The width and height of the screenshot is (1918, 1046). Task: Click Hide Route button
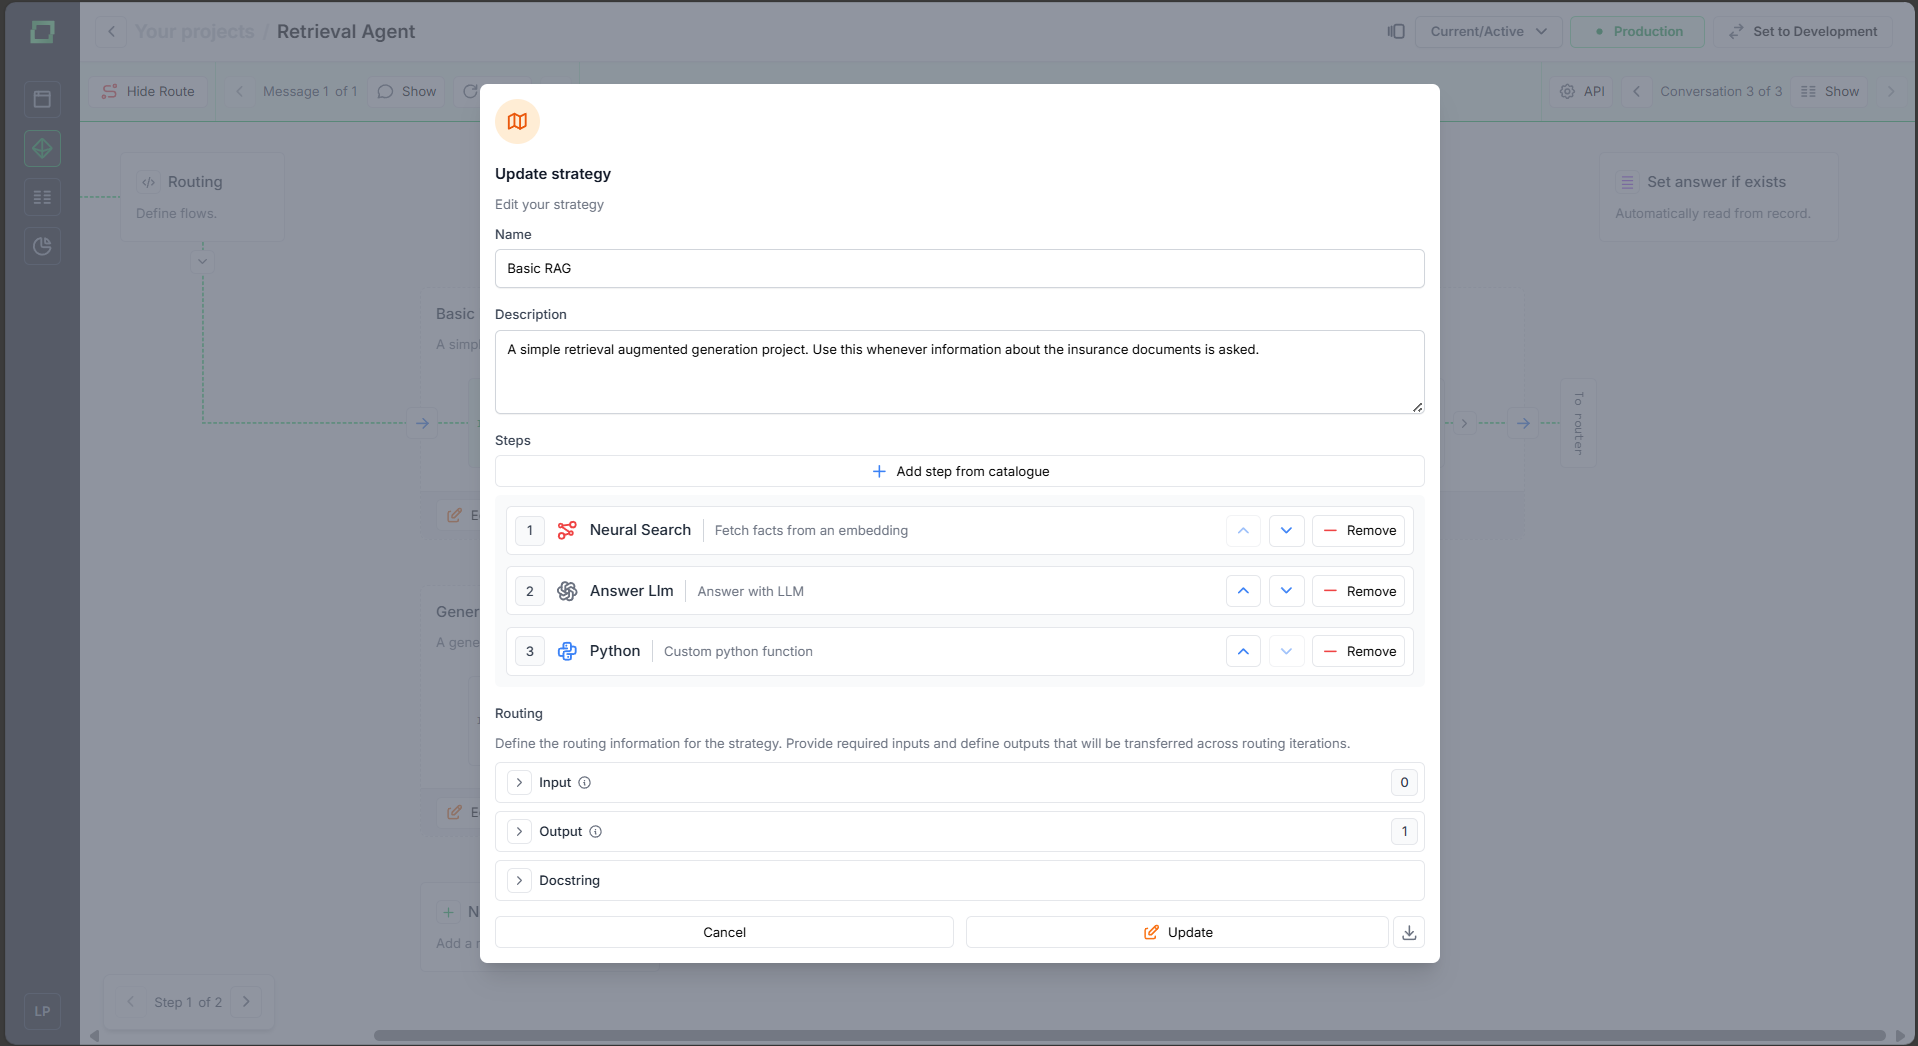(x=148, y=91)
